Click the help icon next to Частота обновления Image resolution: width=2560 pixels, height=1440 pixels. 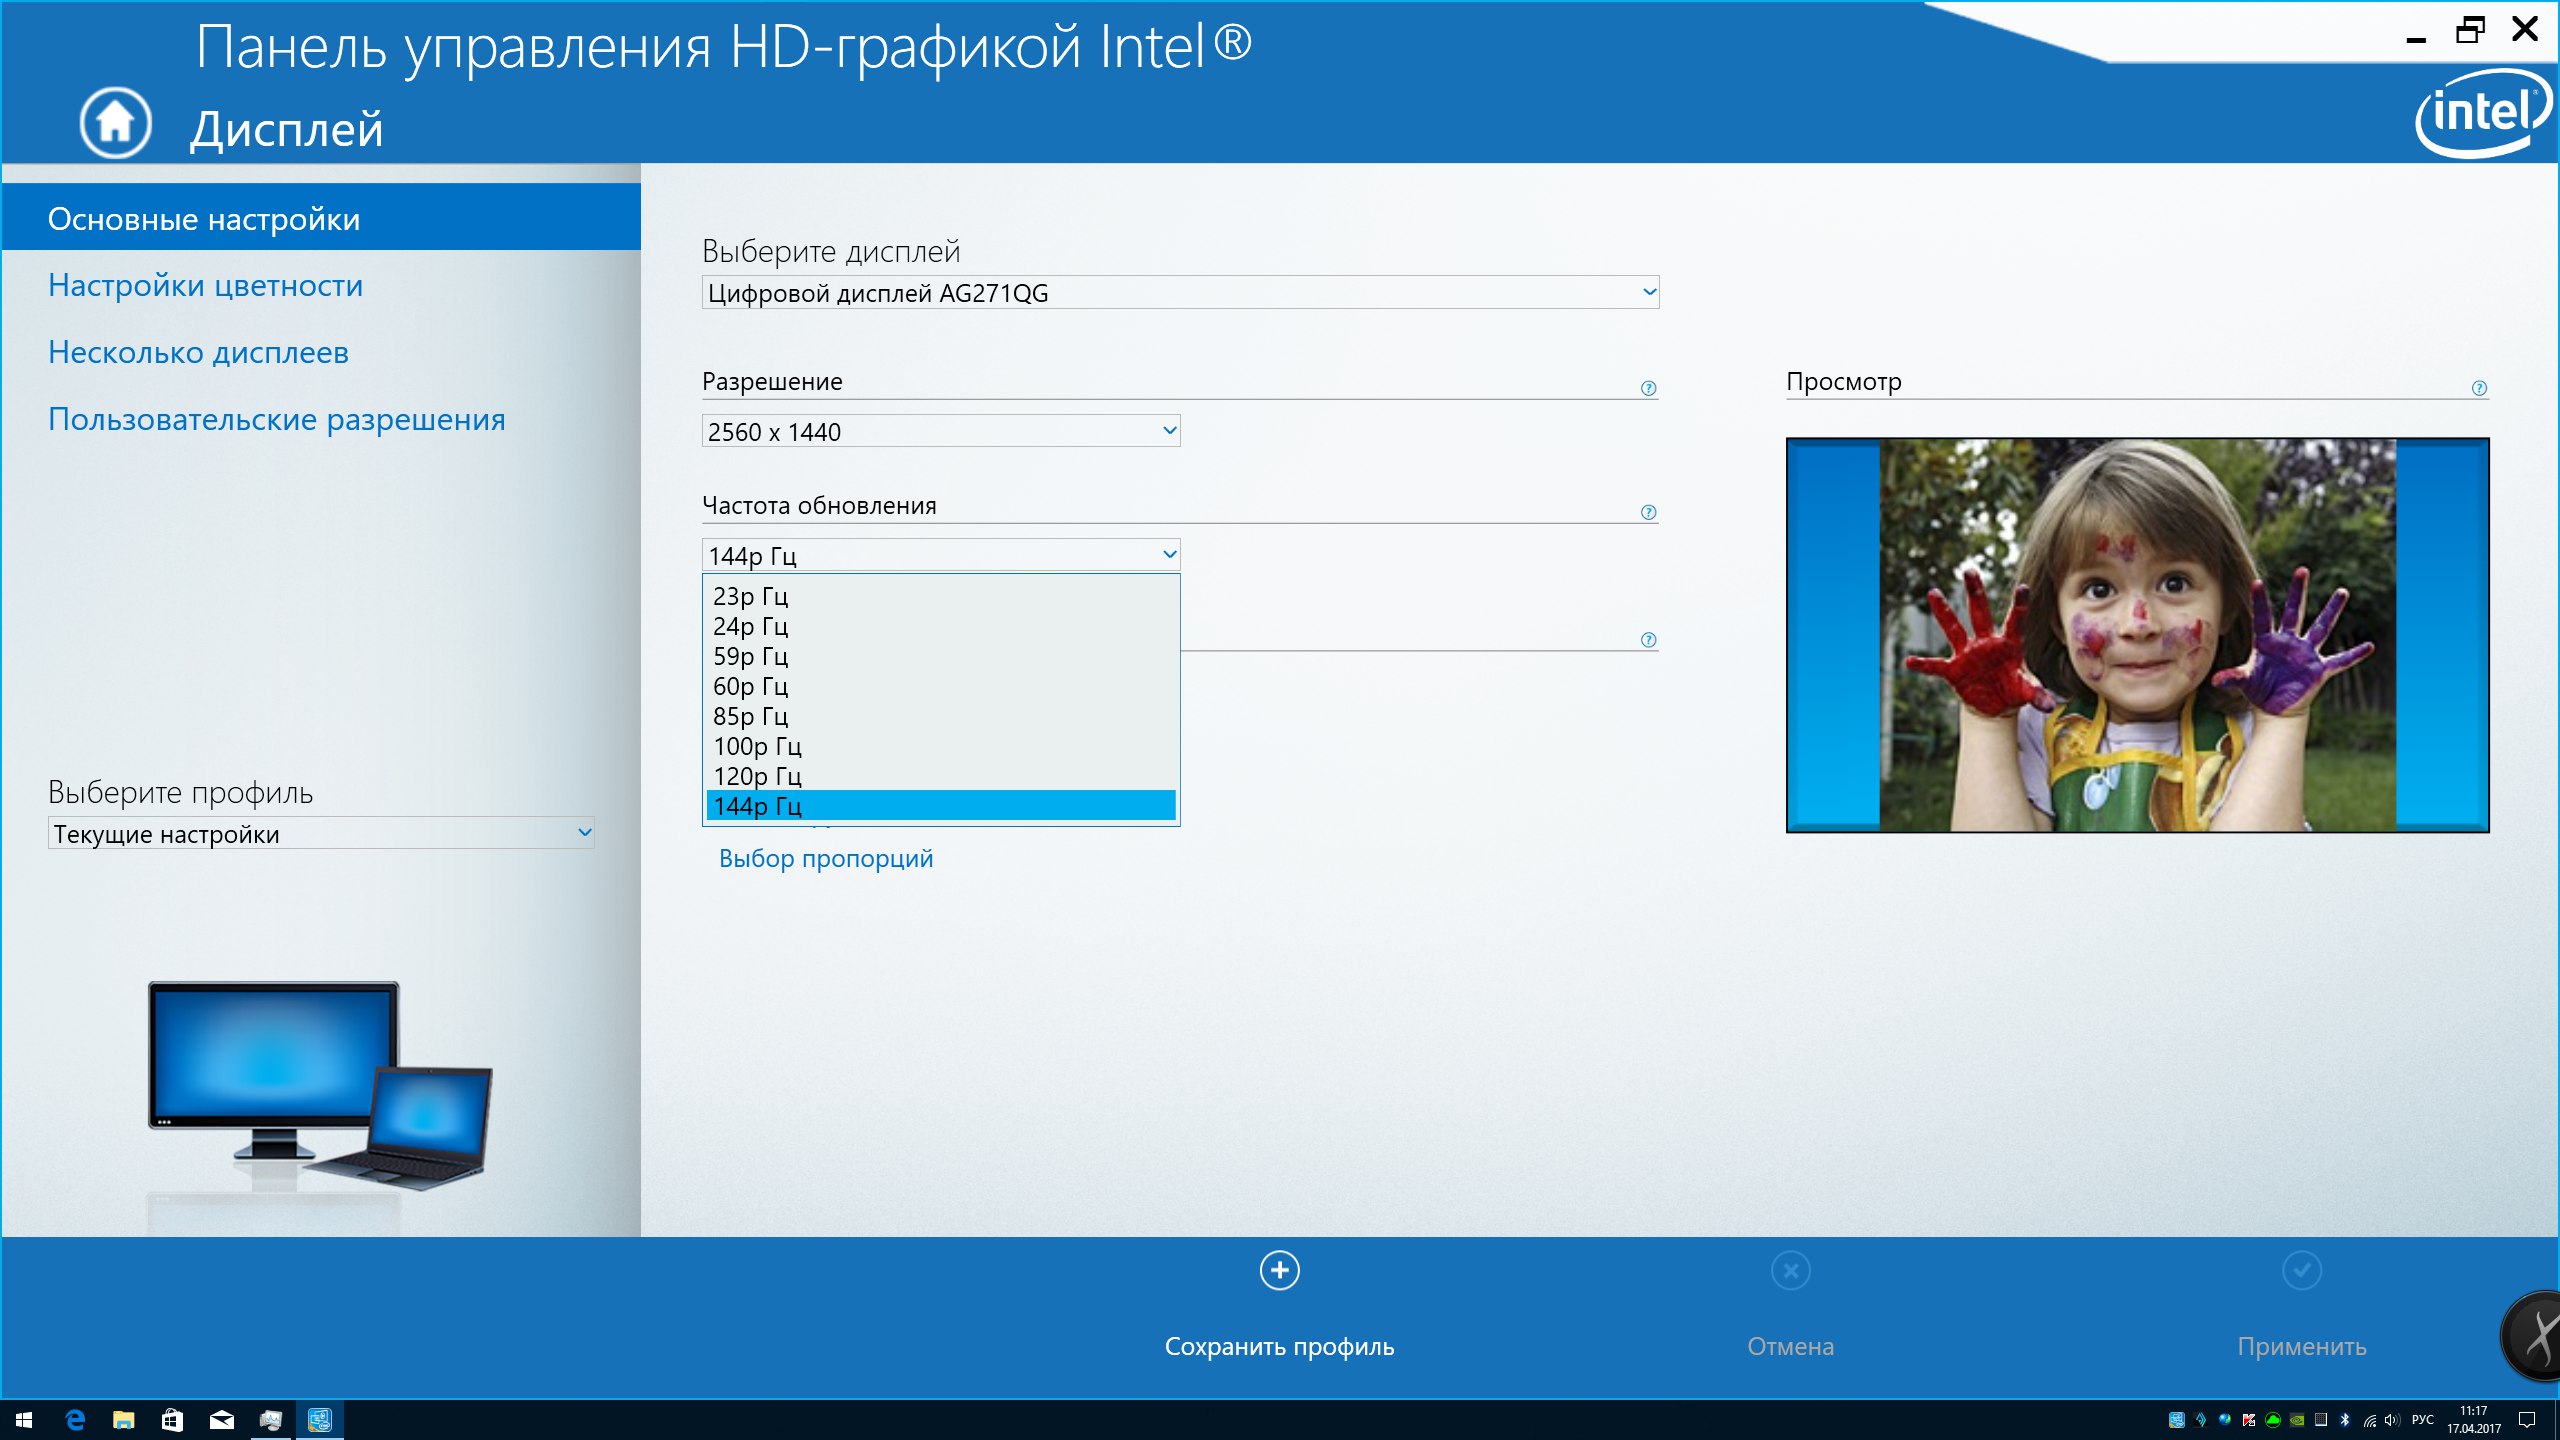tap(1648, 512)
